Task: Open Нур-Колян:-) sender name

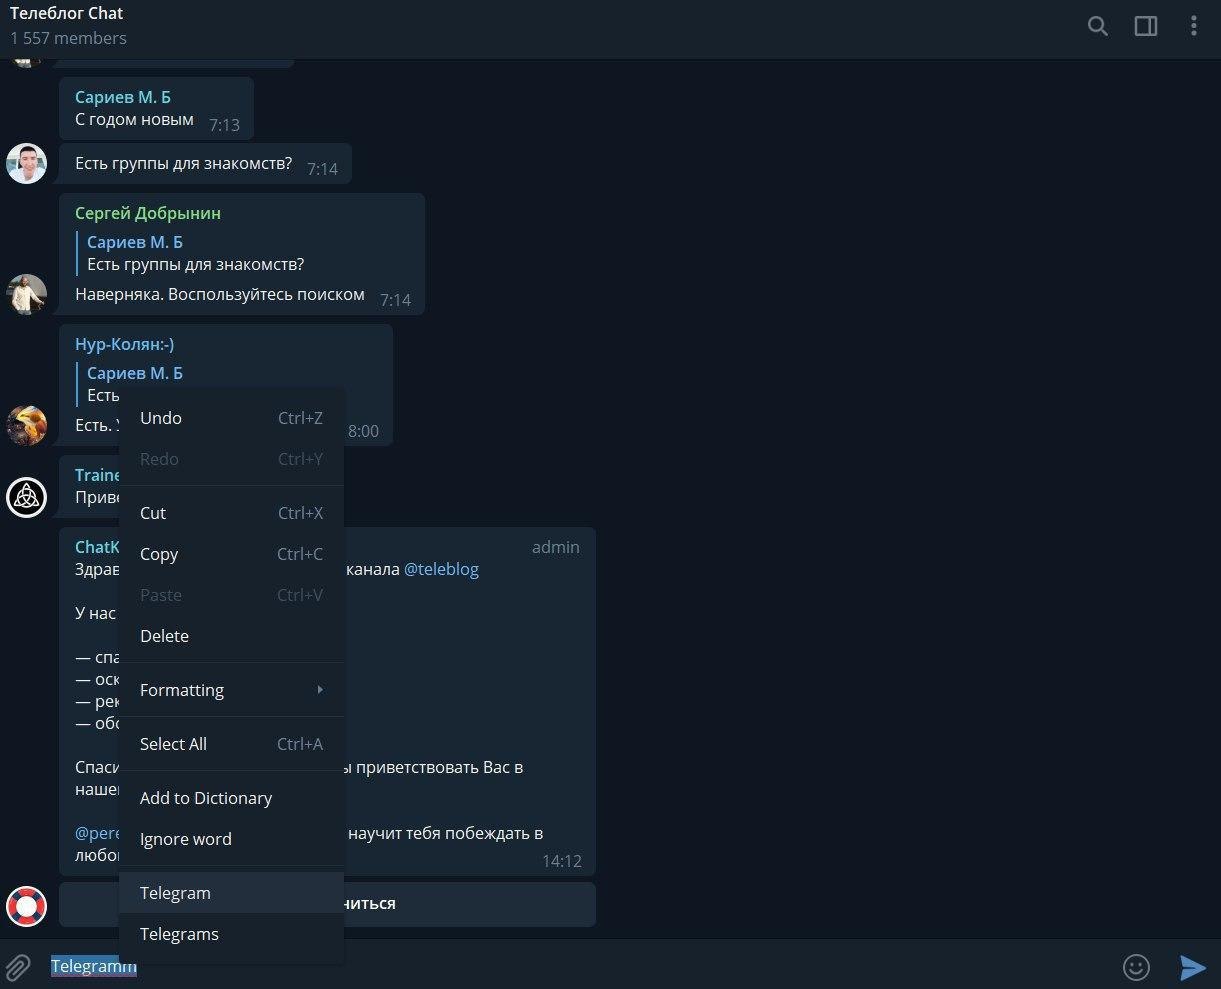Action: tap(125, 344)
